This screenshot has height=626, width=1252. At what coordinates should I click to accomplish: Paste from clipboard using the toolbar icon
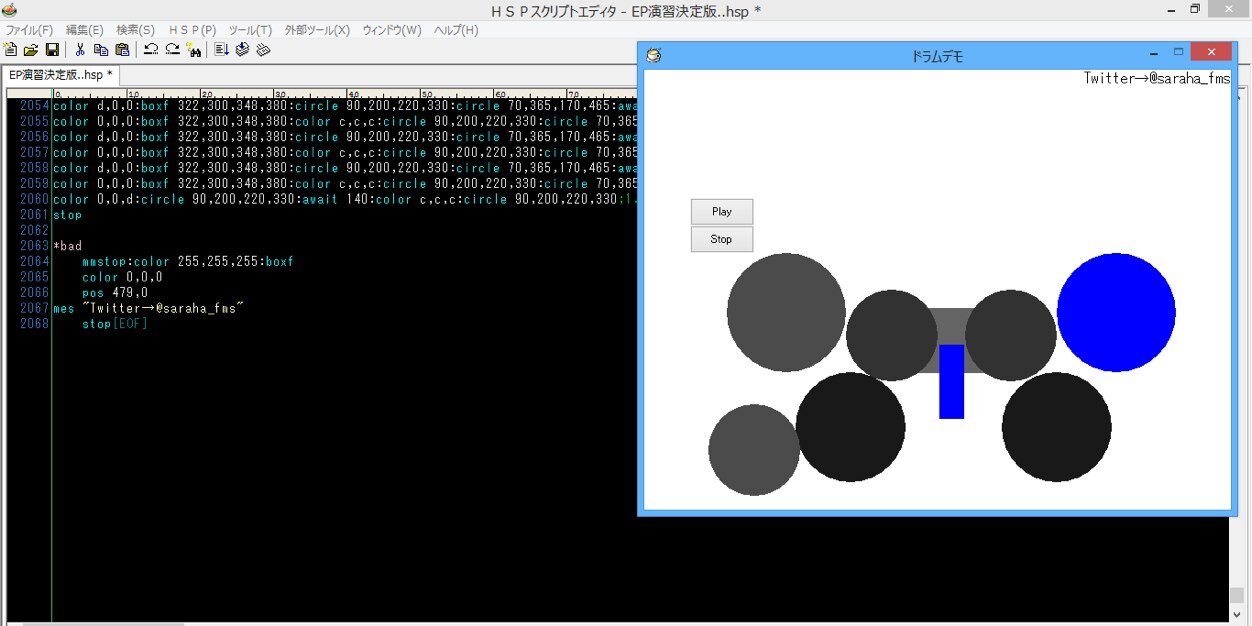point(122,49)
